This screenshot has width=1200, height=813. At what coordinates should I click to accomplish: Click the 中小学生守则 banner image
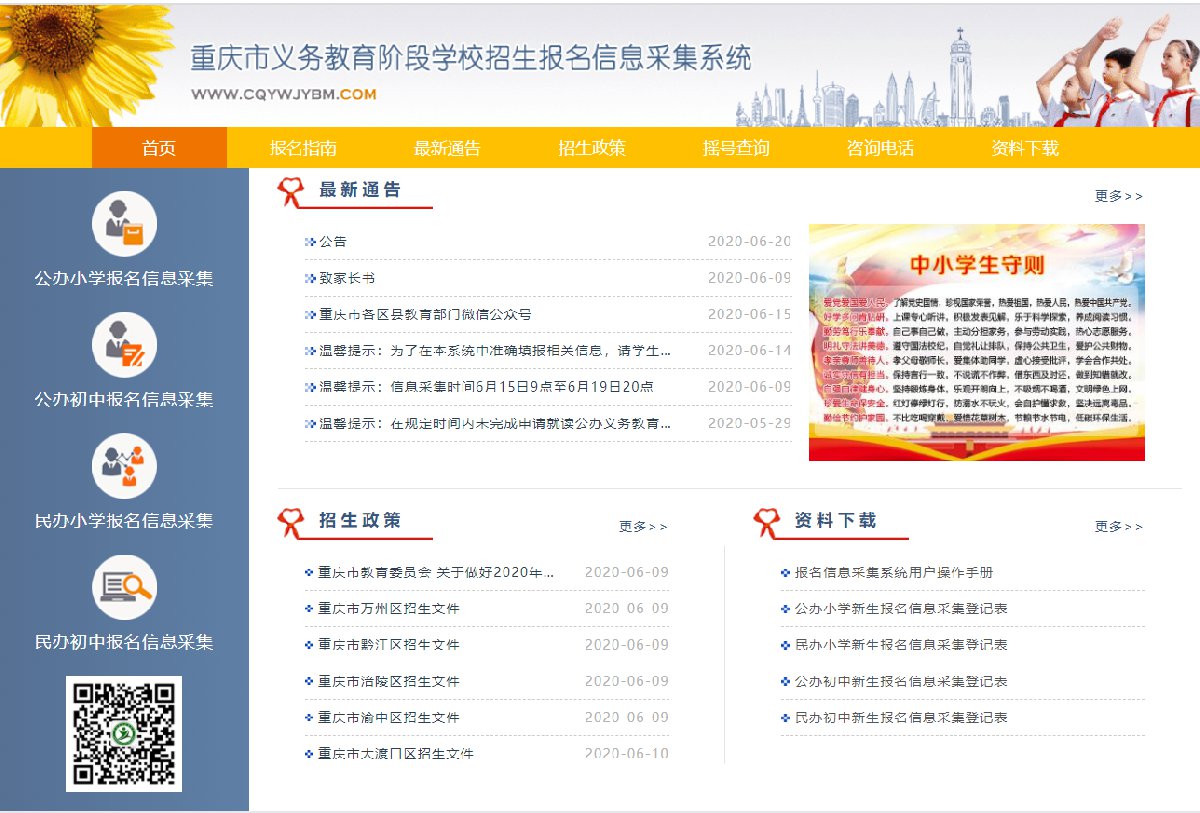point(976,342)
